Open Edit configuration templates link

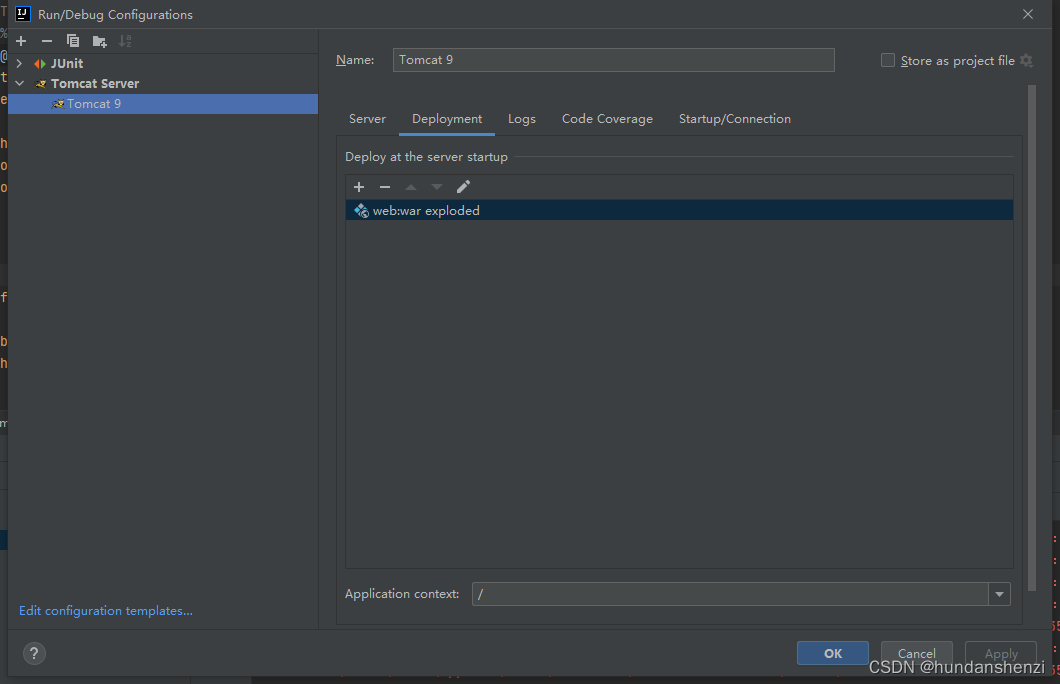pyautogui.click(x=105, y=610)
